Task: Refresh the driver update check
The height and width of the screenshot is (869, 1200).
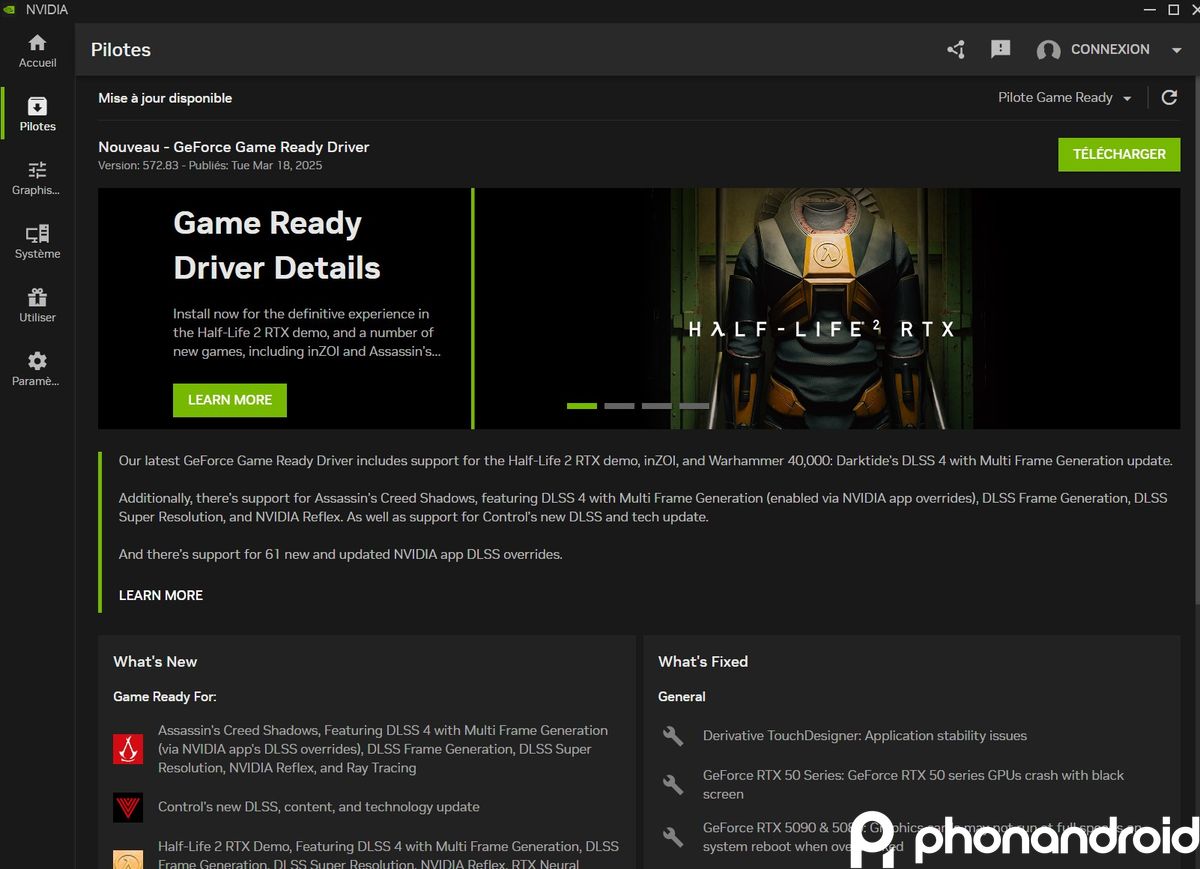Action: click(x=1169, y=98)
